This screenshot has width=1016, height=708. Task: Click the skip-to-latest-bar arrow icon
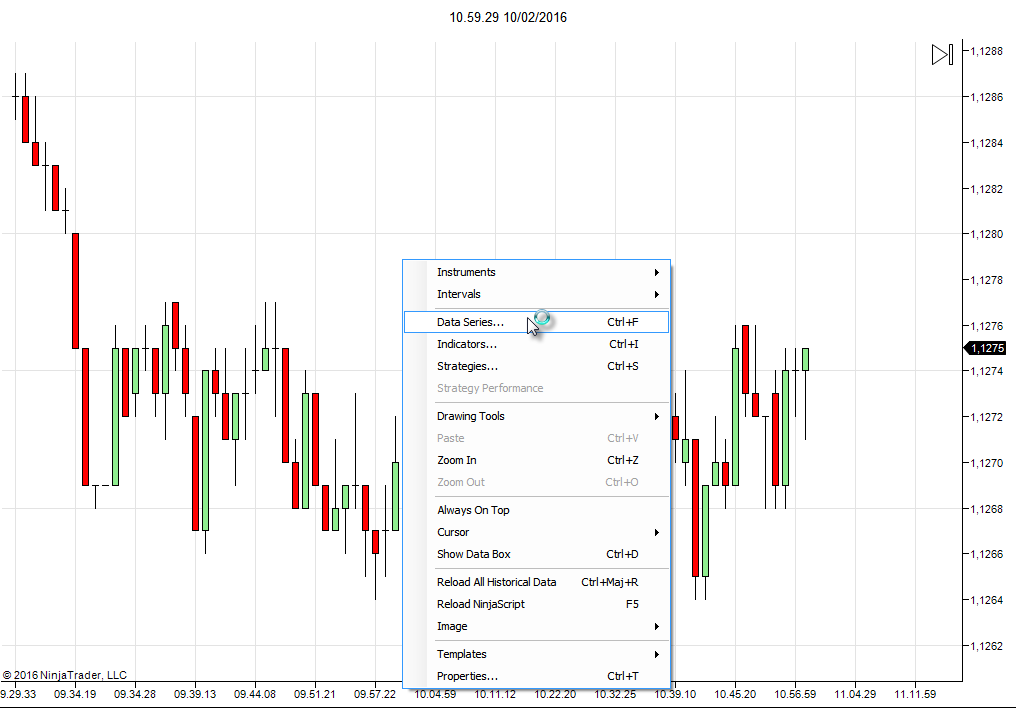pos(942,54)
